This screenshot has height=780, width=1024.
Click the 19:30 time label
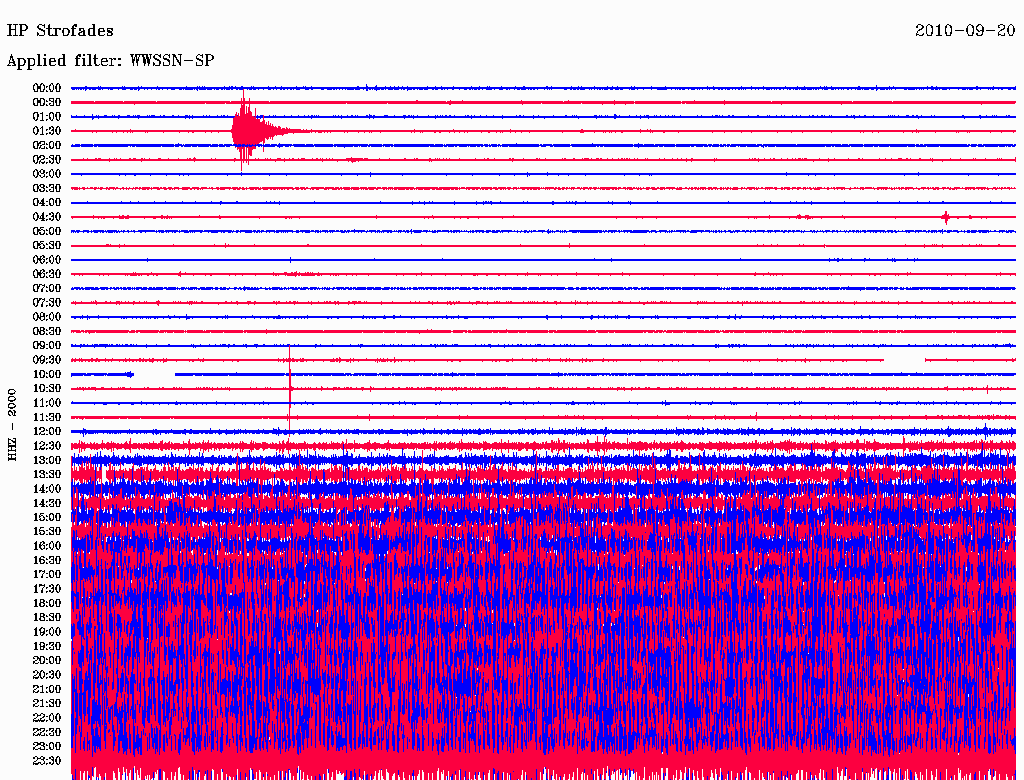point(47,646)
